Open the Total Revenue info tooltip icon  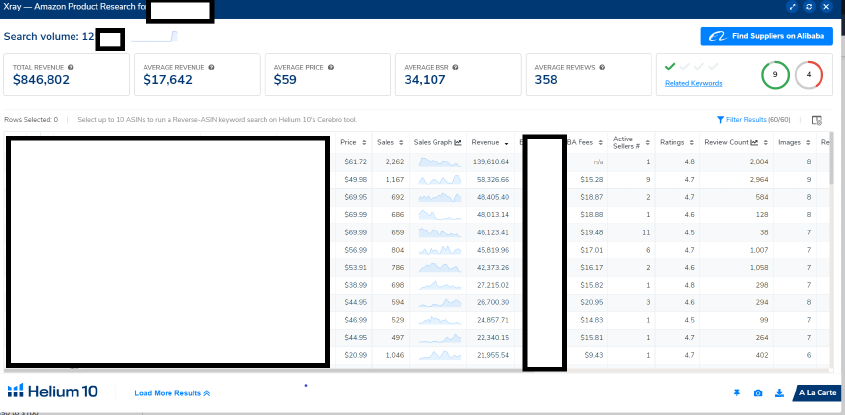coord(71,67)
